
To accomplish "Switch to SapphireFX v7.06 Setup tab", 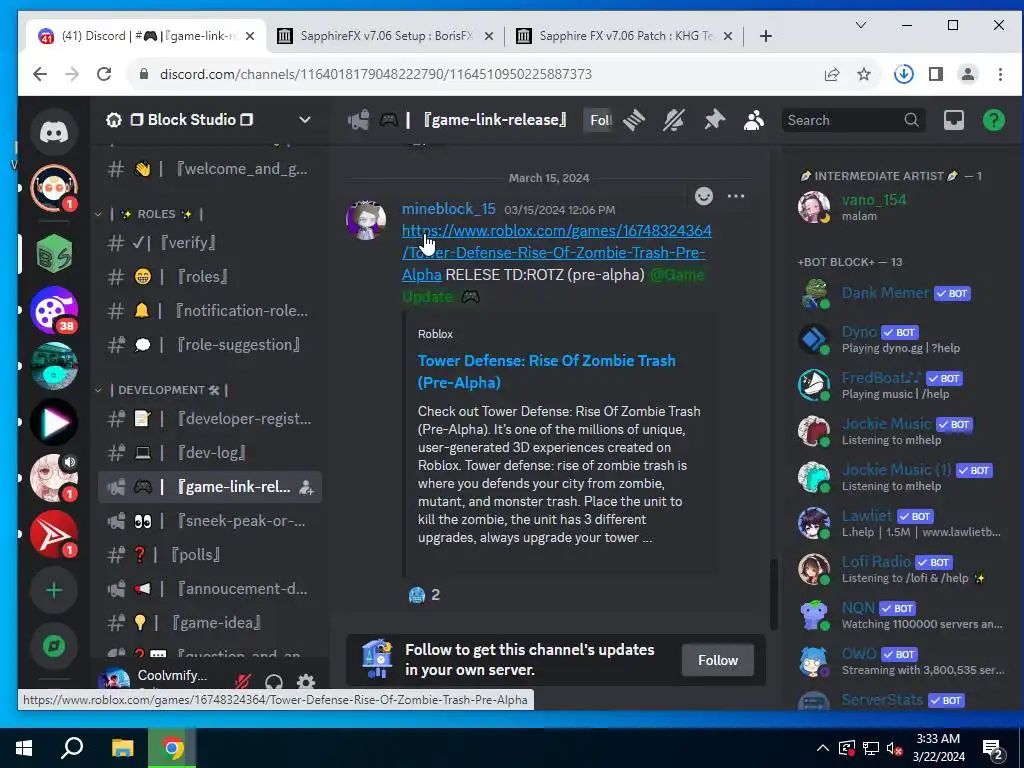I will click(x=385, y=36).
